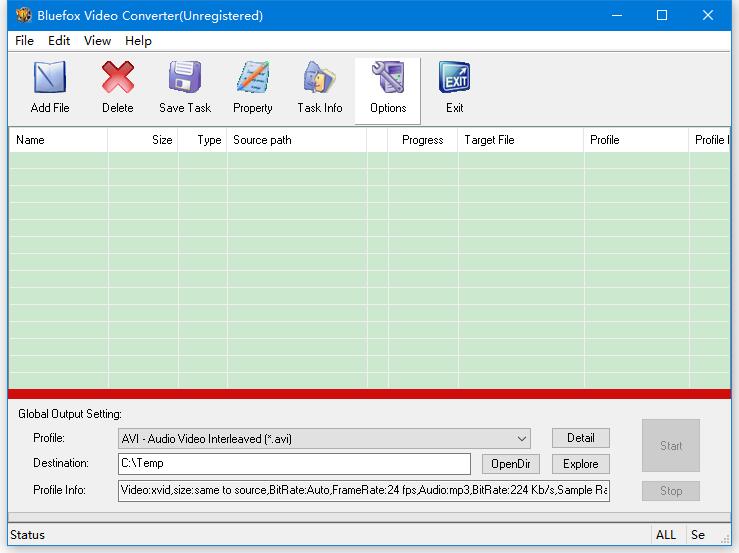739x553 pixels.
Task: Click the Target File column header
Action: tap(520, 140)
